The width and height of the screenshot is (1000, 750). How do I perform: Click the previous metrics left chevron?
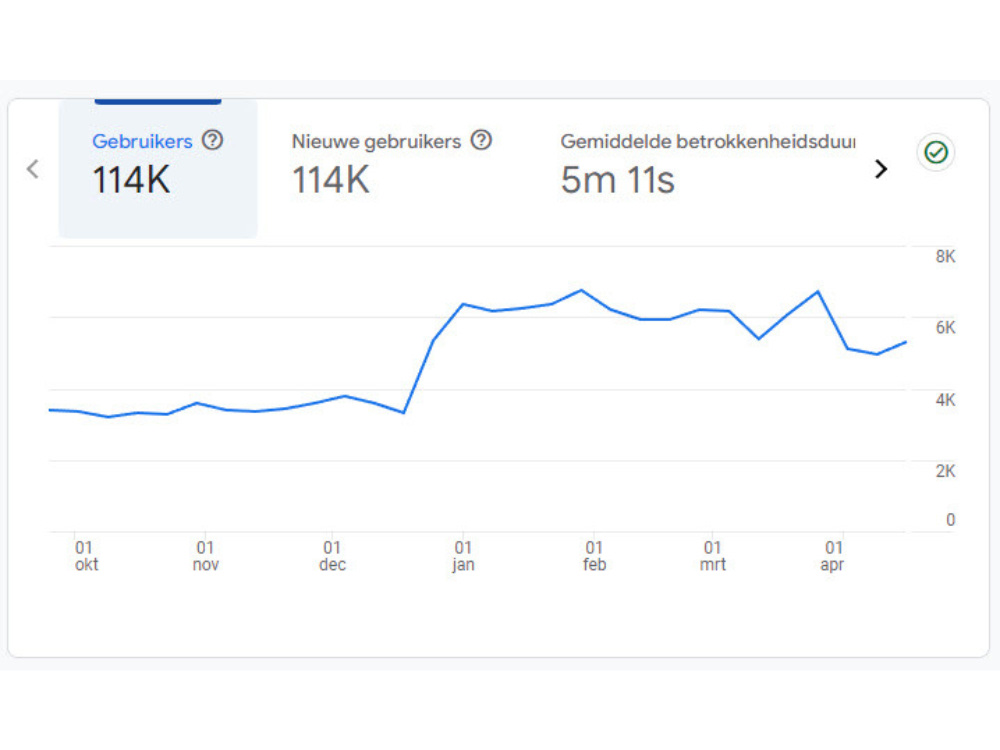(33, 169)
